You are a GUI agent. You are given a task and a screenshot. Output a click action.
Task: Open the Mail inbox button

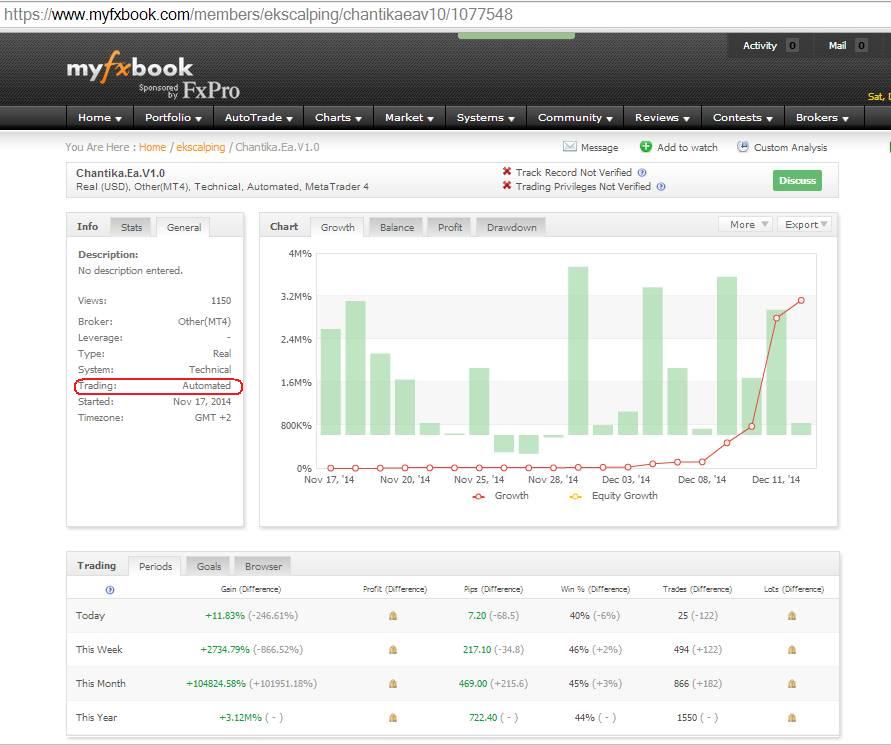click(847, 45)
